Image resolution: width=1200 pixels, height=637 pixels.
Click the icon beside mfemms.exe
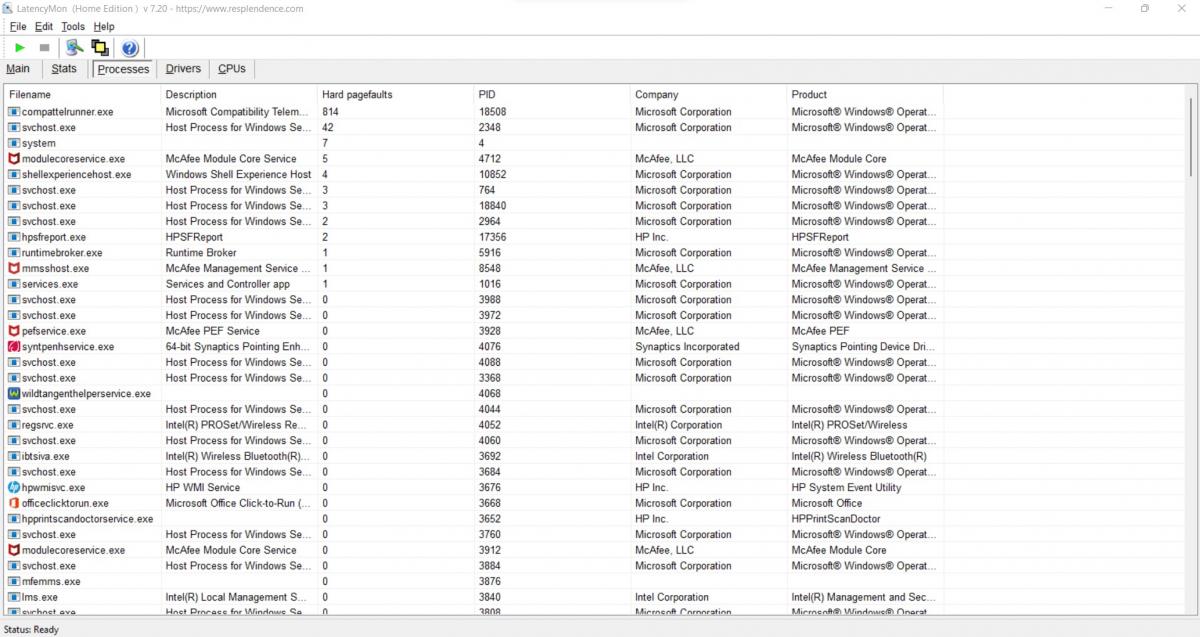pyautogui.click(x=14, y=581)
